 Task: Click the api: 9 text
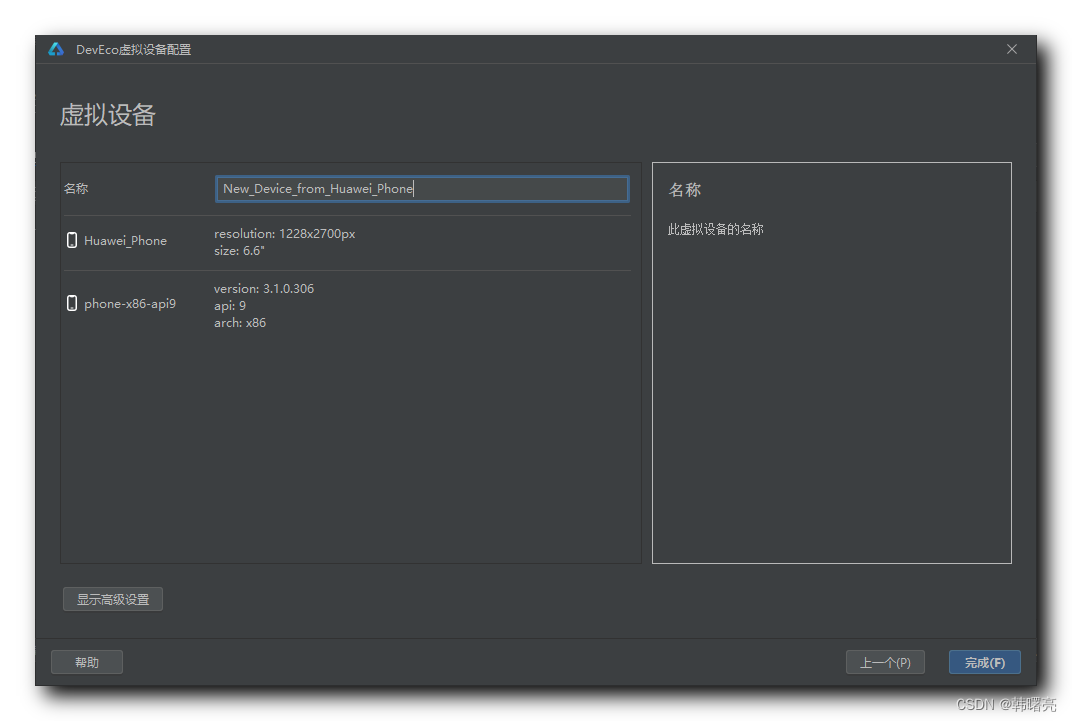230,305
